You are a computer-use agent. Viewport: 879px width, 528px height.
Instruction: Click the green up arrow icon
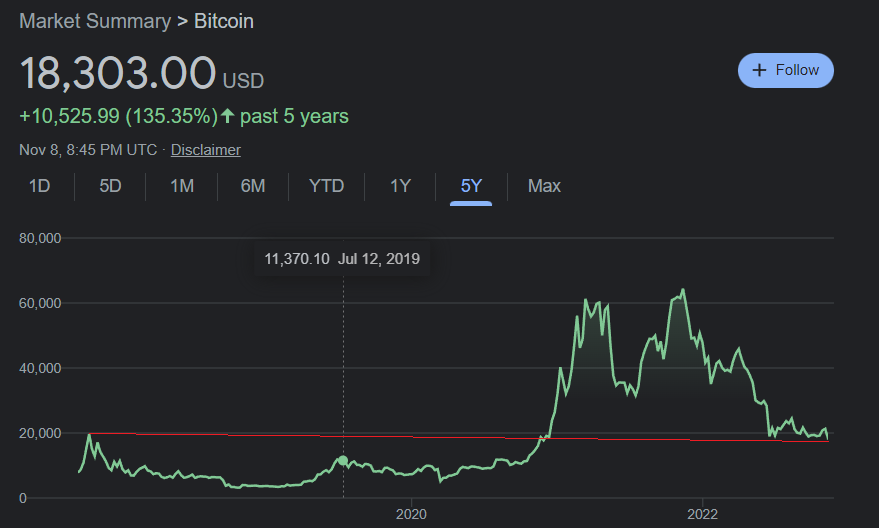227,115
